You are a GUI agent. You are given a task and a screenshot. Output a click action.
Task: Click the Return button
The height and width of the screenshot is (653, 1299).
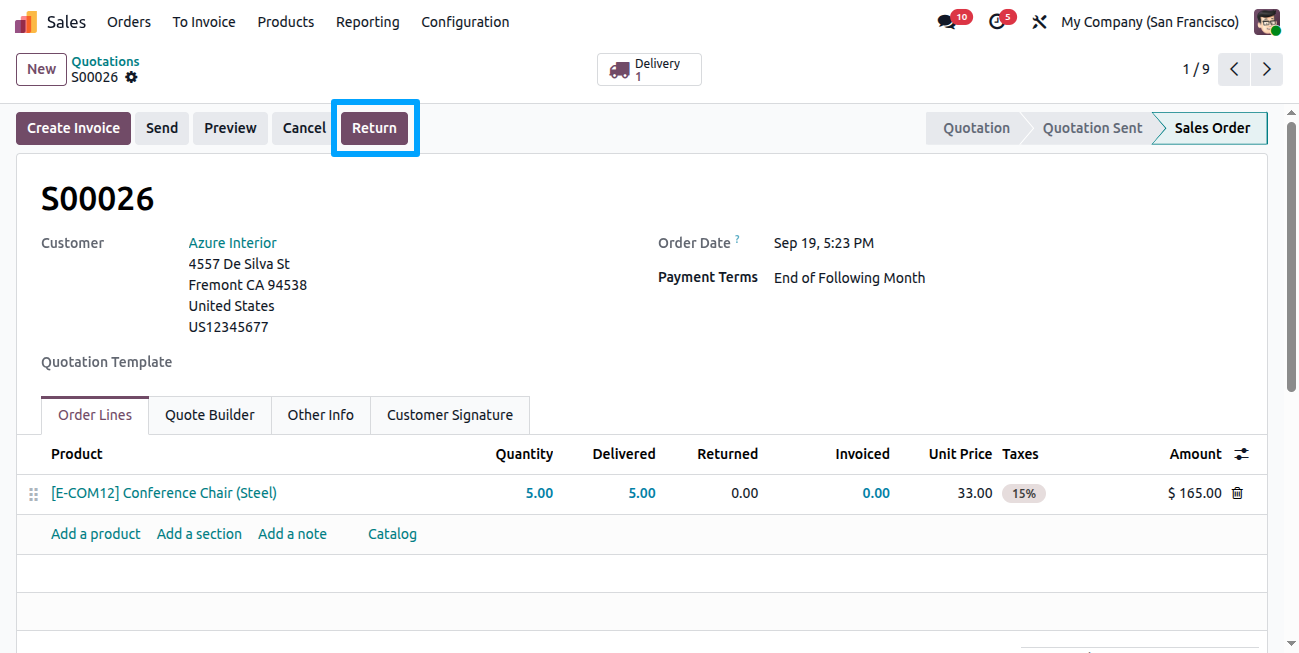pyautogui.click(x=374, y=128)
